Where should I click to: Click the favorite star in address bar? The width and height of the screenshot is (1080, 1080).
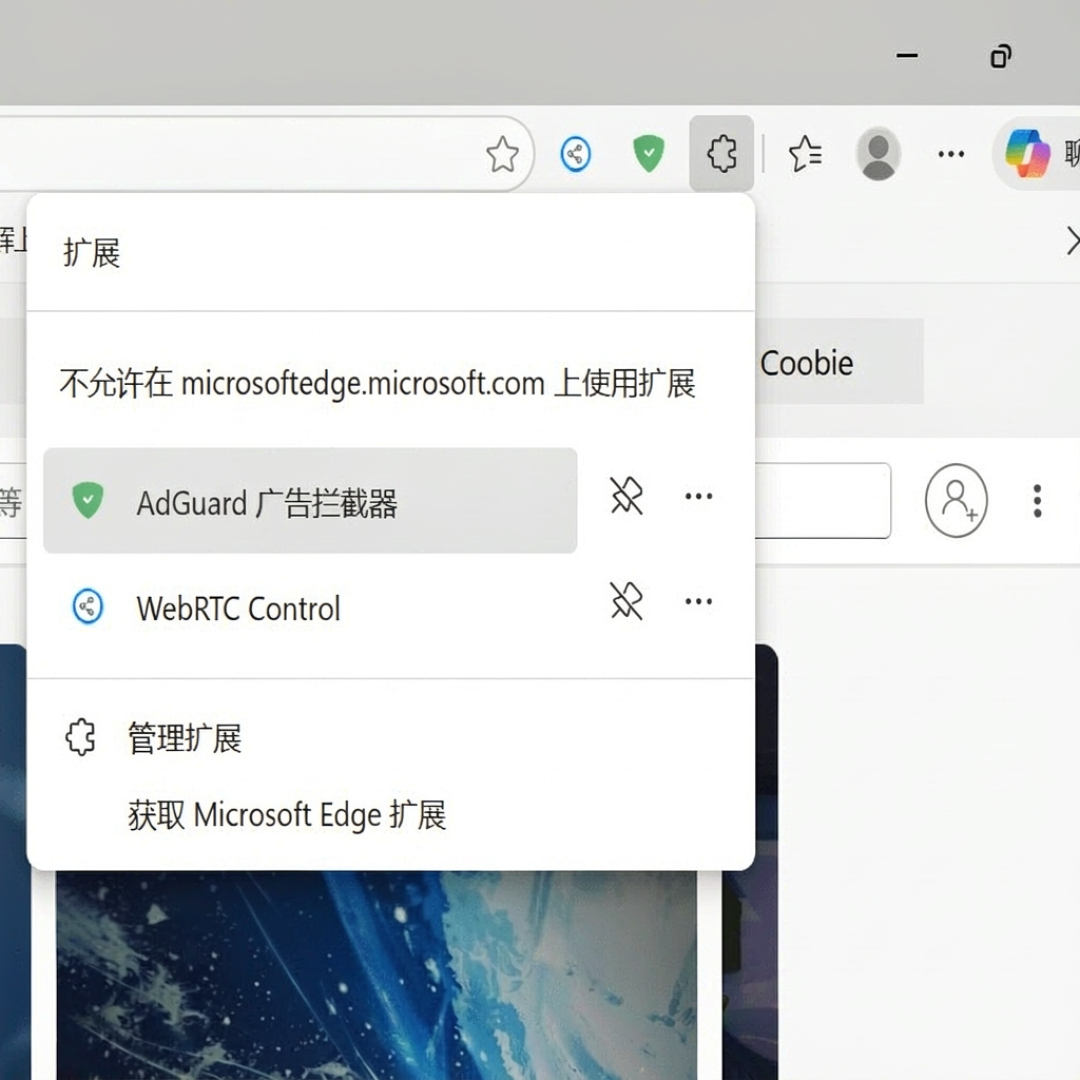(502, 154)
